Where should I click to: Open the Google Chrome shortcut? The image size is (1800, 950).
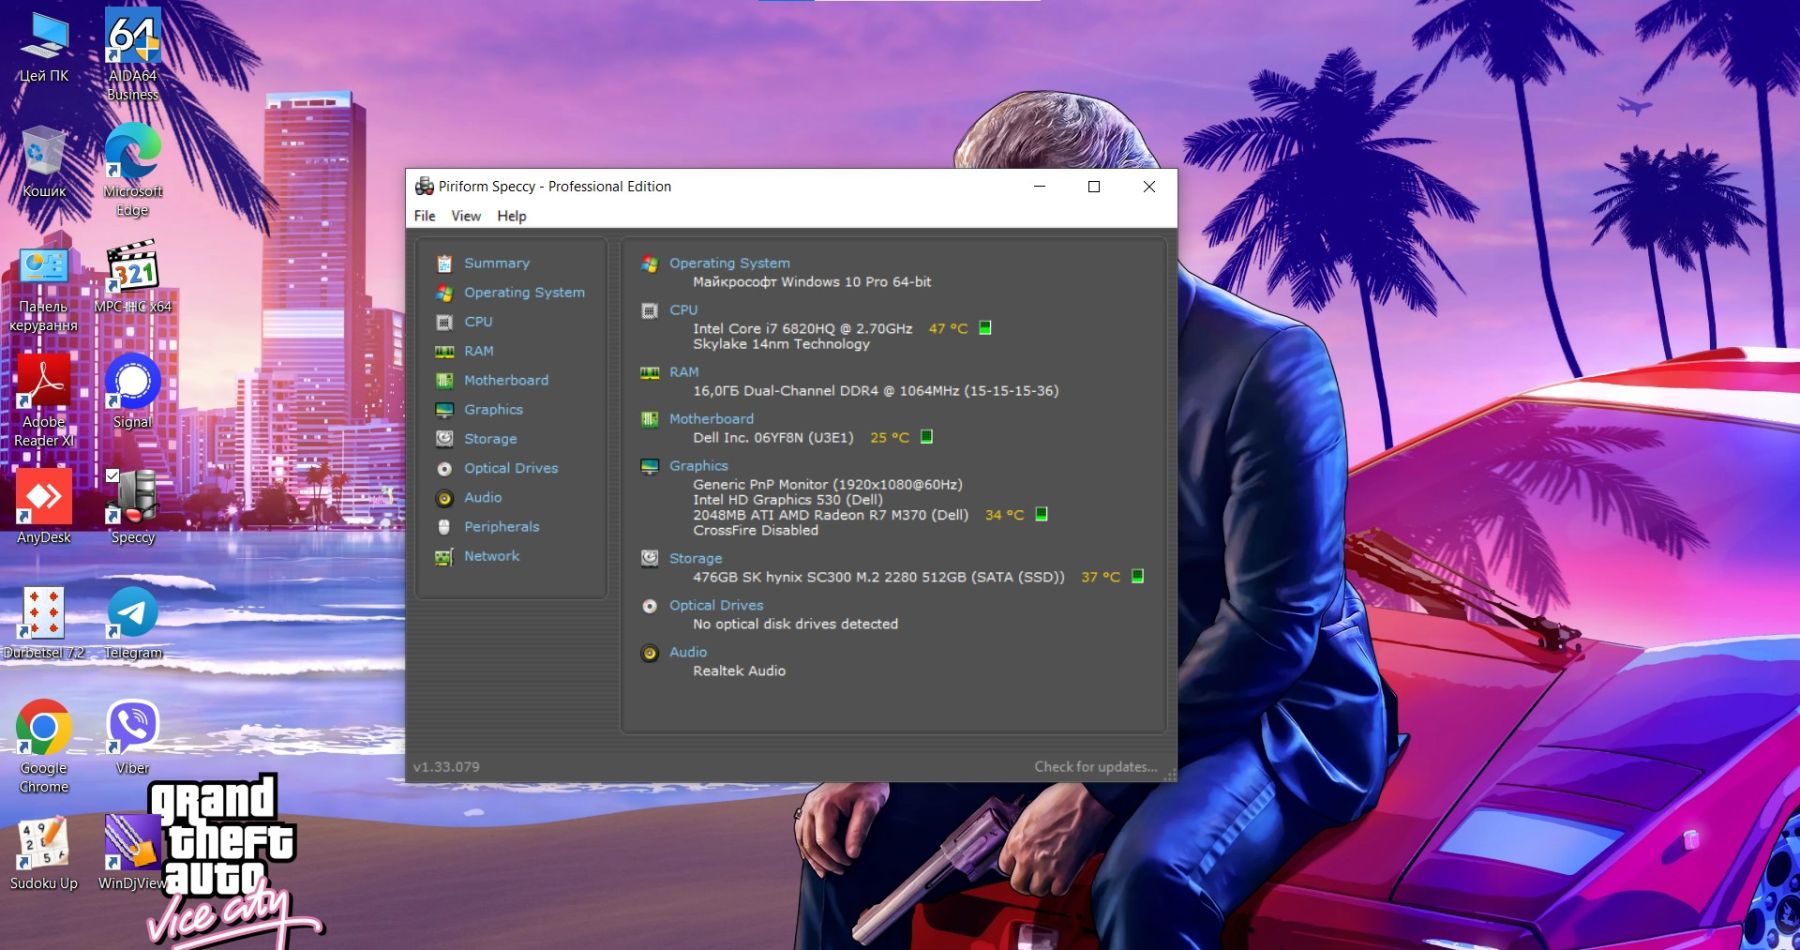tap(44, 747)
